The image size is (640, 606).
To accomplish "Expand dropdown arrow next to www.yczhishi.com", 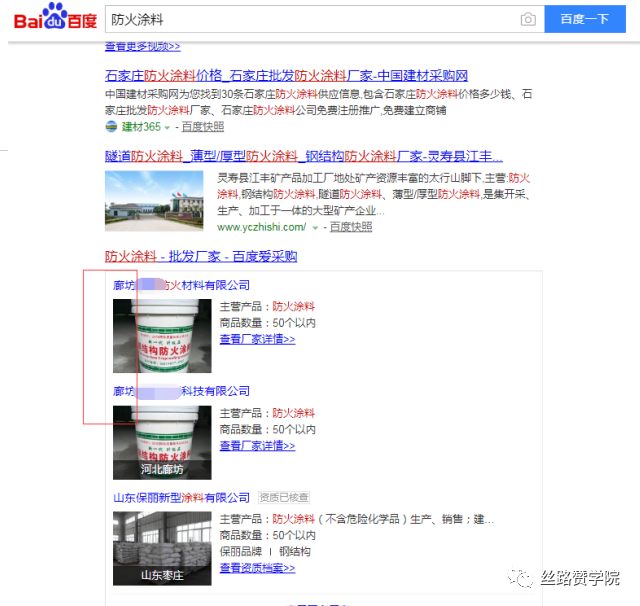I will [x=315, y=228].
